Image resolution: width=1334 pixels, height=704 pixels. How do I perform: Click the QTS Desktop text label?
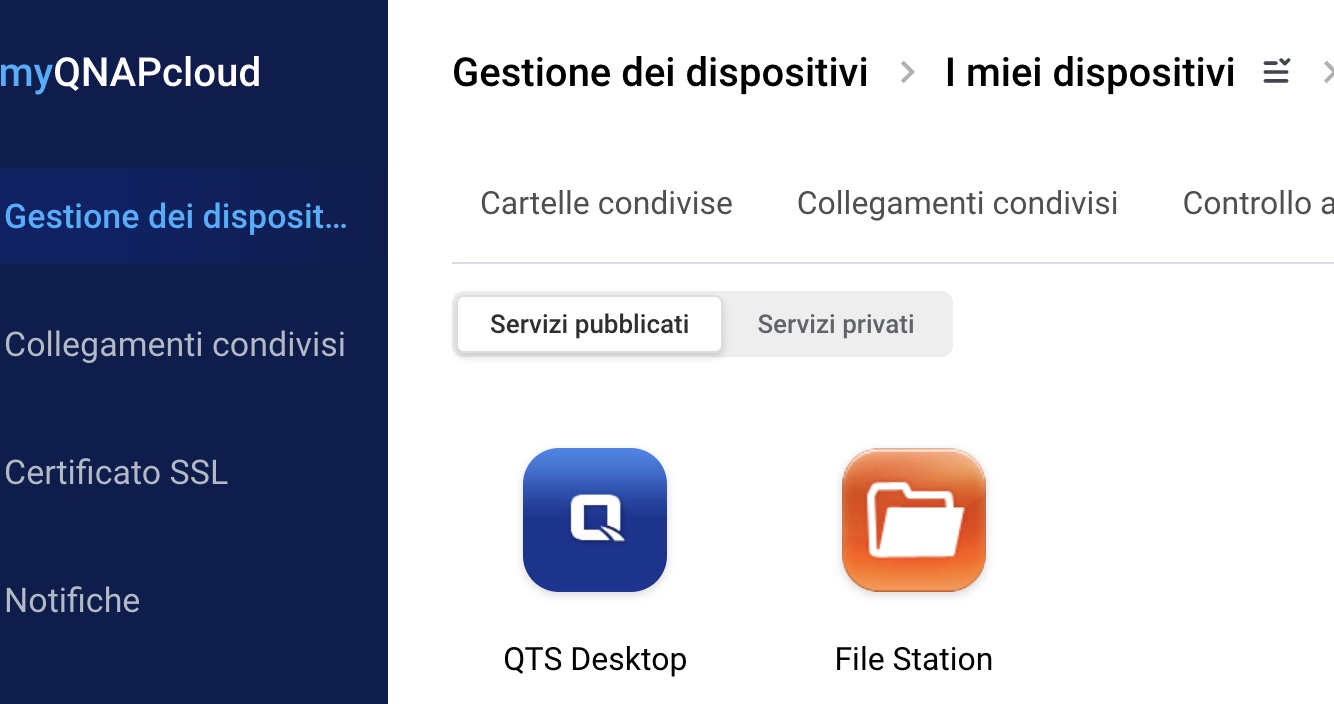(x=595, y=659)
